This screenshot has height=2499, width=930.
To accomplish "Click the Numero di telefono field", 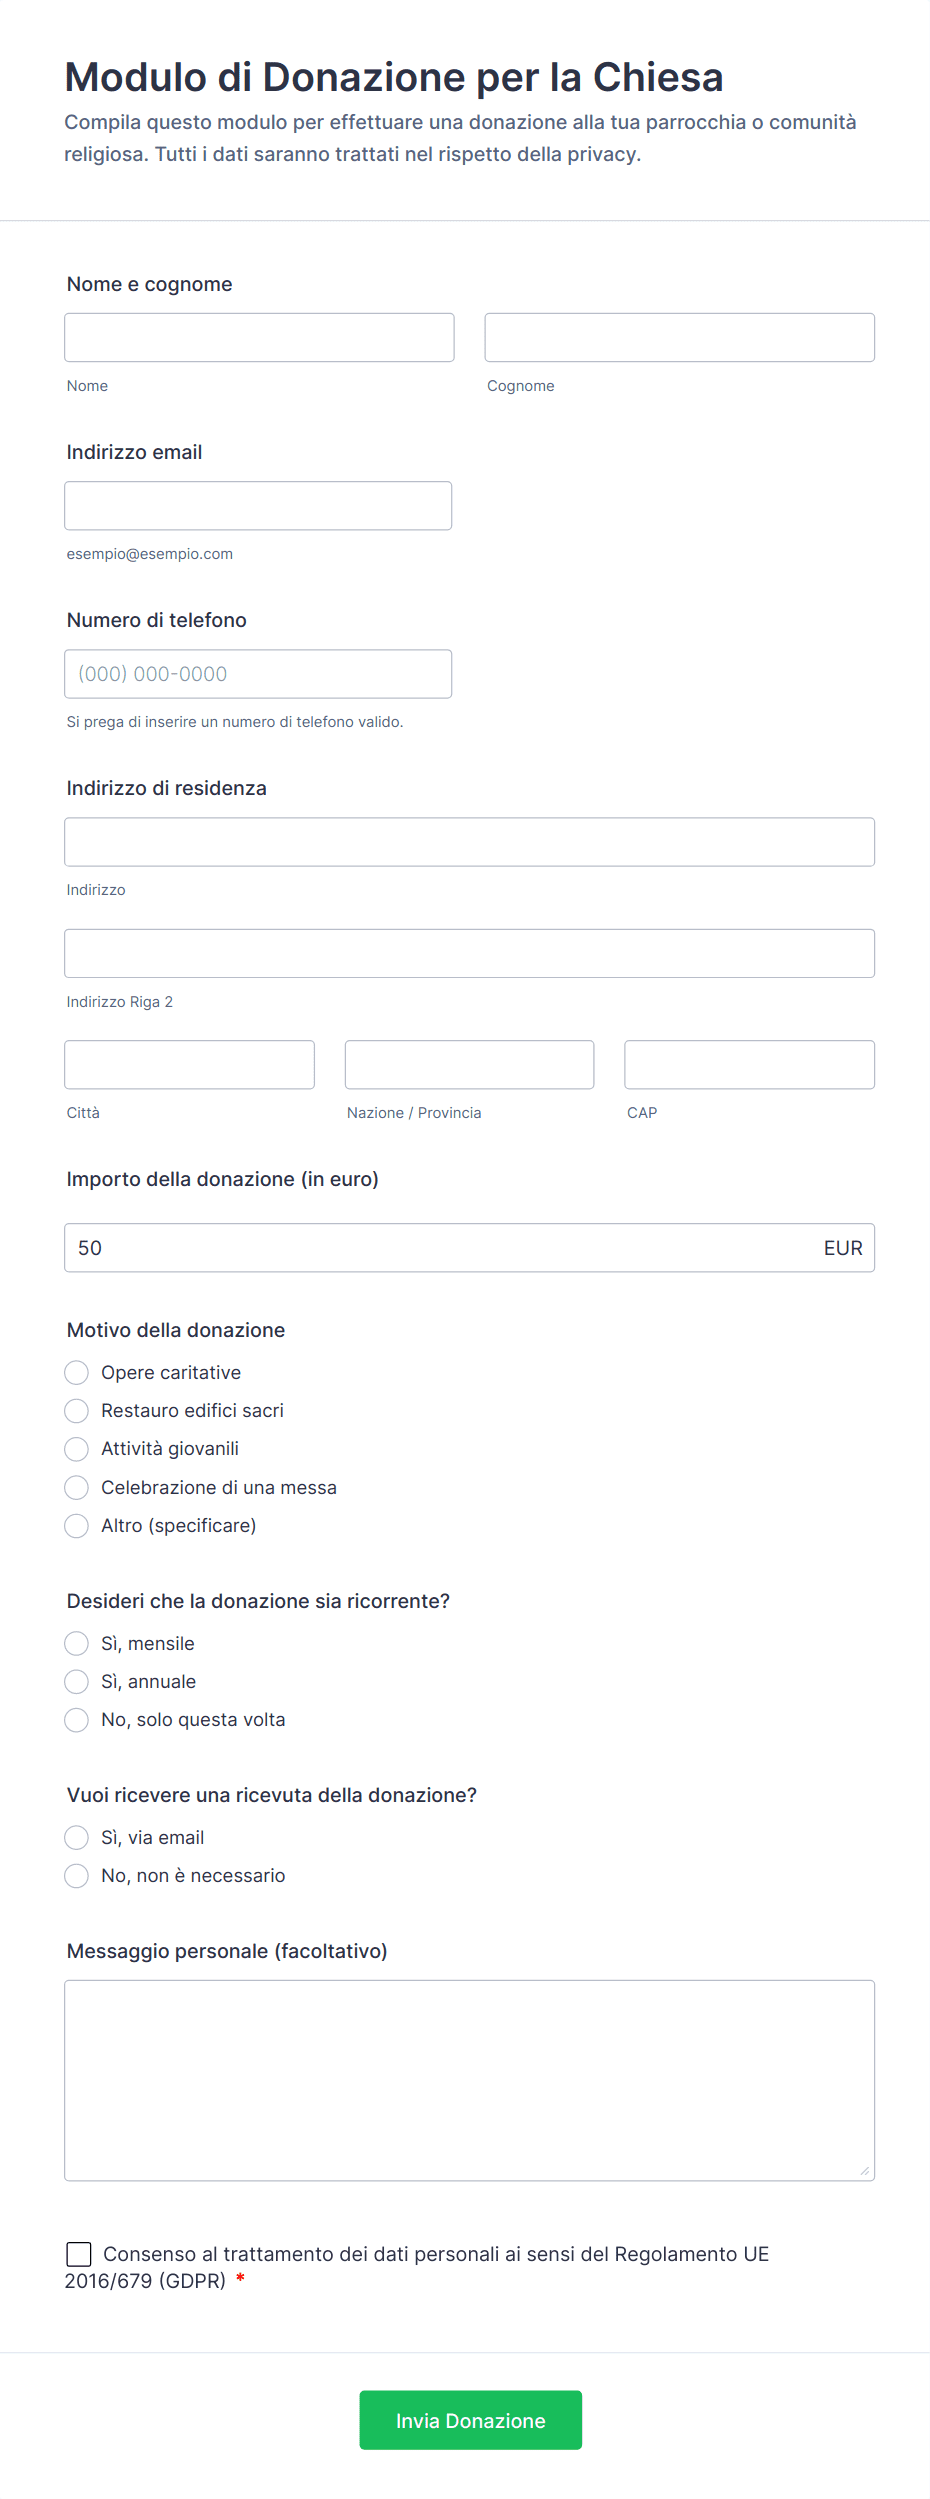I will click(x=258, y=674).
